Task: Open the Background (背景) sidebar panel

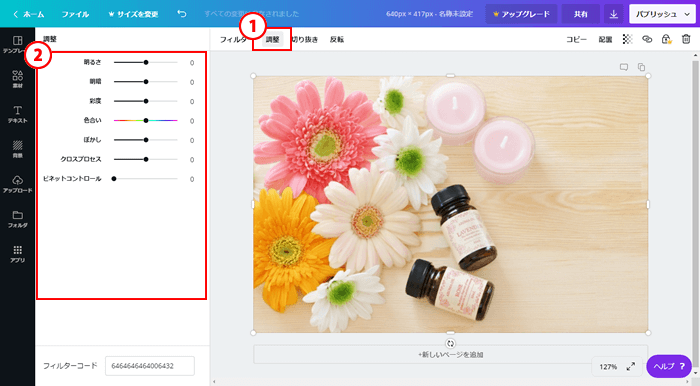Action: click(17, 149)
